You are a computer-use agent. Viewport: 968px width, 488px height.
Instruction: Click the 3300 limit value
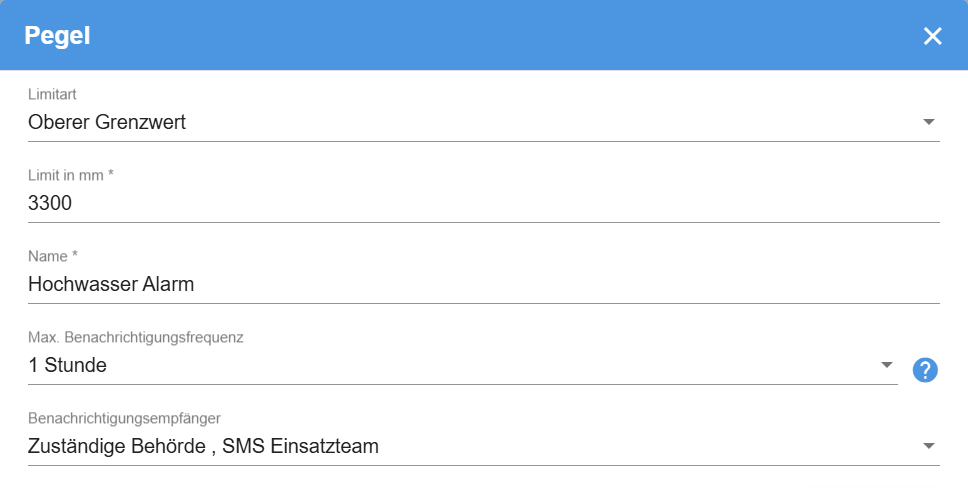pyautogui.click(x=50, y=203)
